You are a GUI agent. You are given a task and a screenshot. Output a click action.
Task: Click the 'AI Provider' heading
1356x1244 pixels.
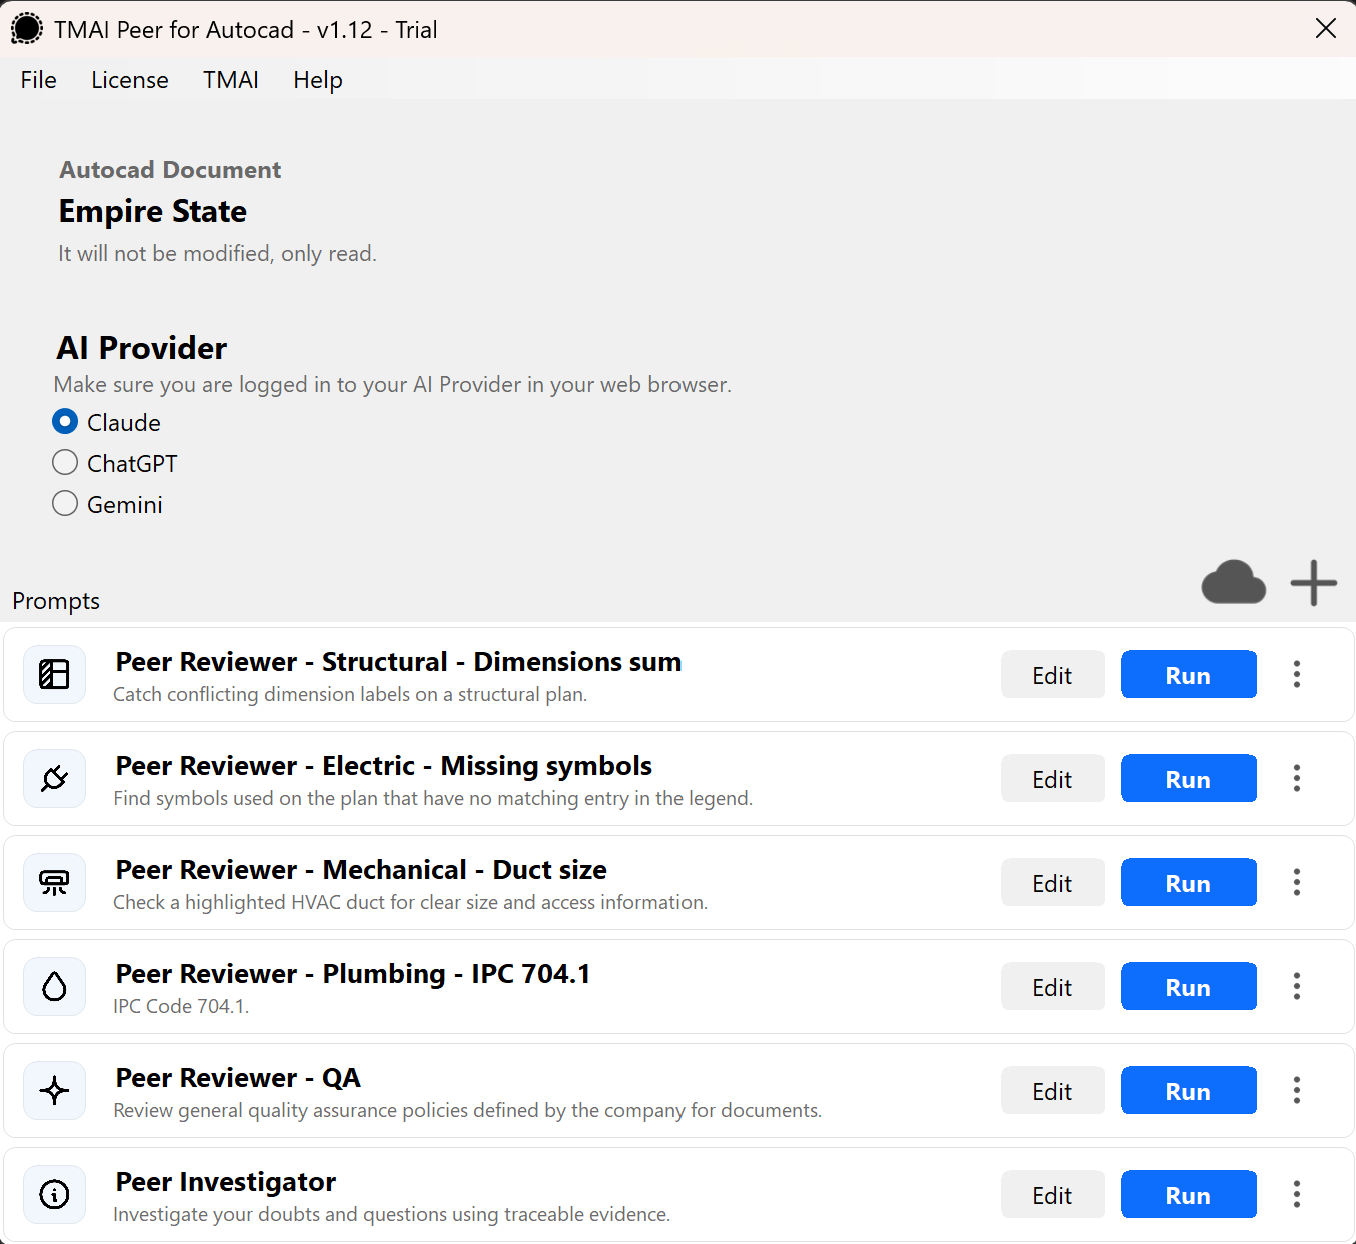[x=142, y=348]
